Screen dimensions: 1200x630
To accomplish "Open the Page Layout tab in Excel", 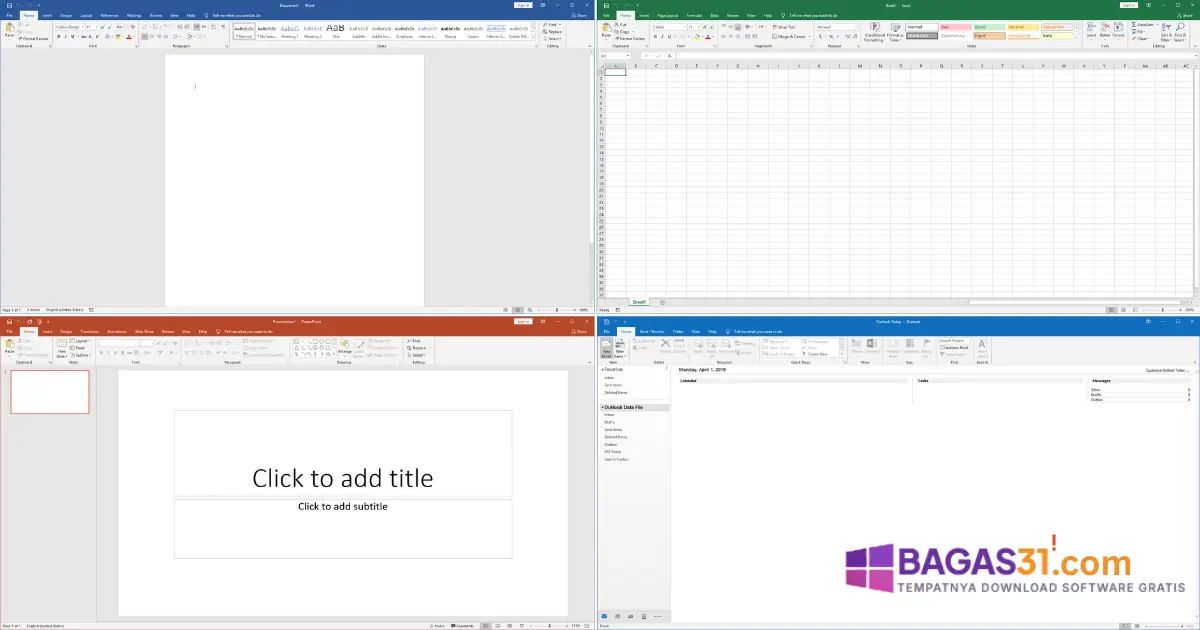I will pos(666,16).
